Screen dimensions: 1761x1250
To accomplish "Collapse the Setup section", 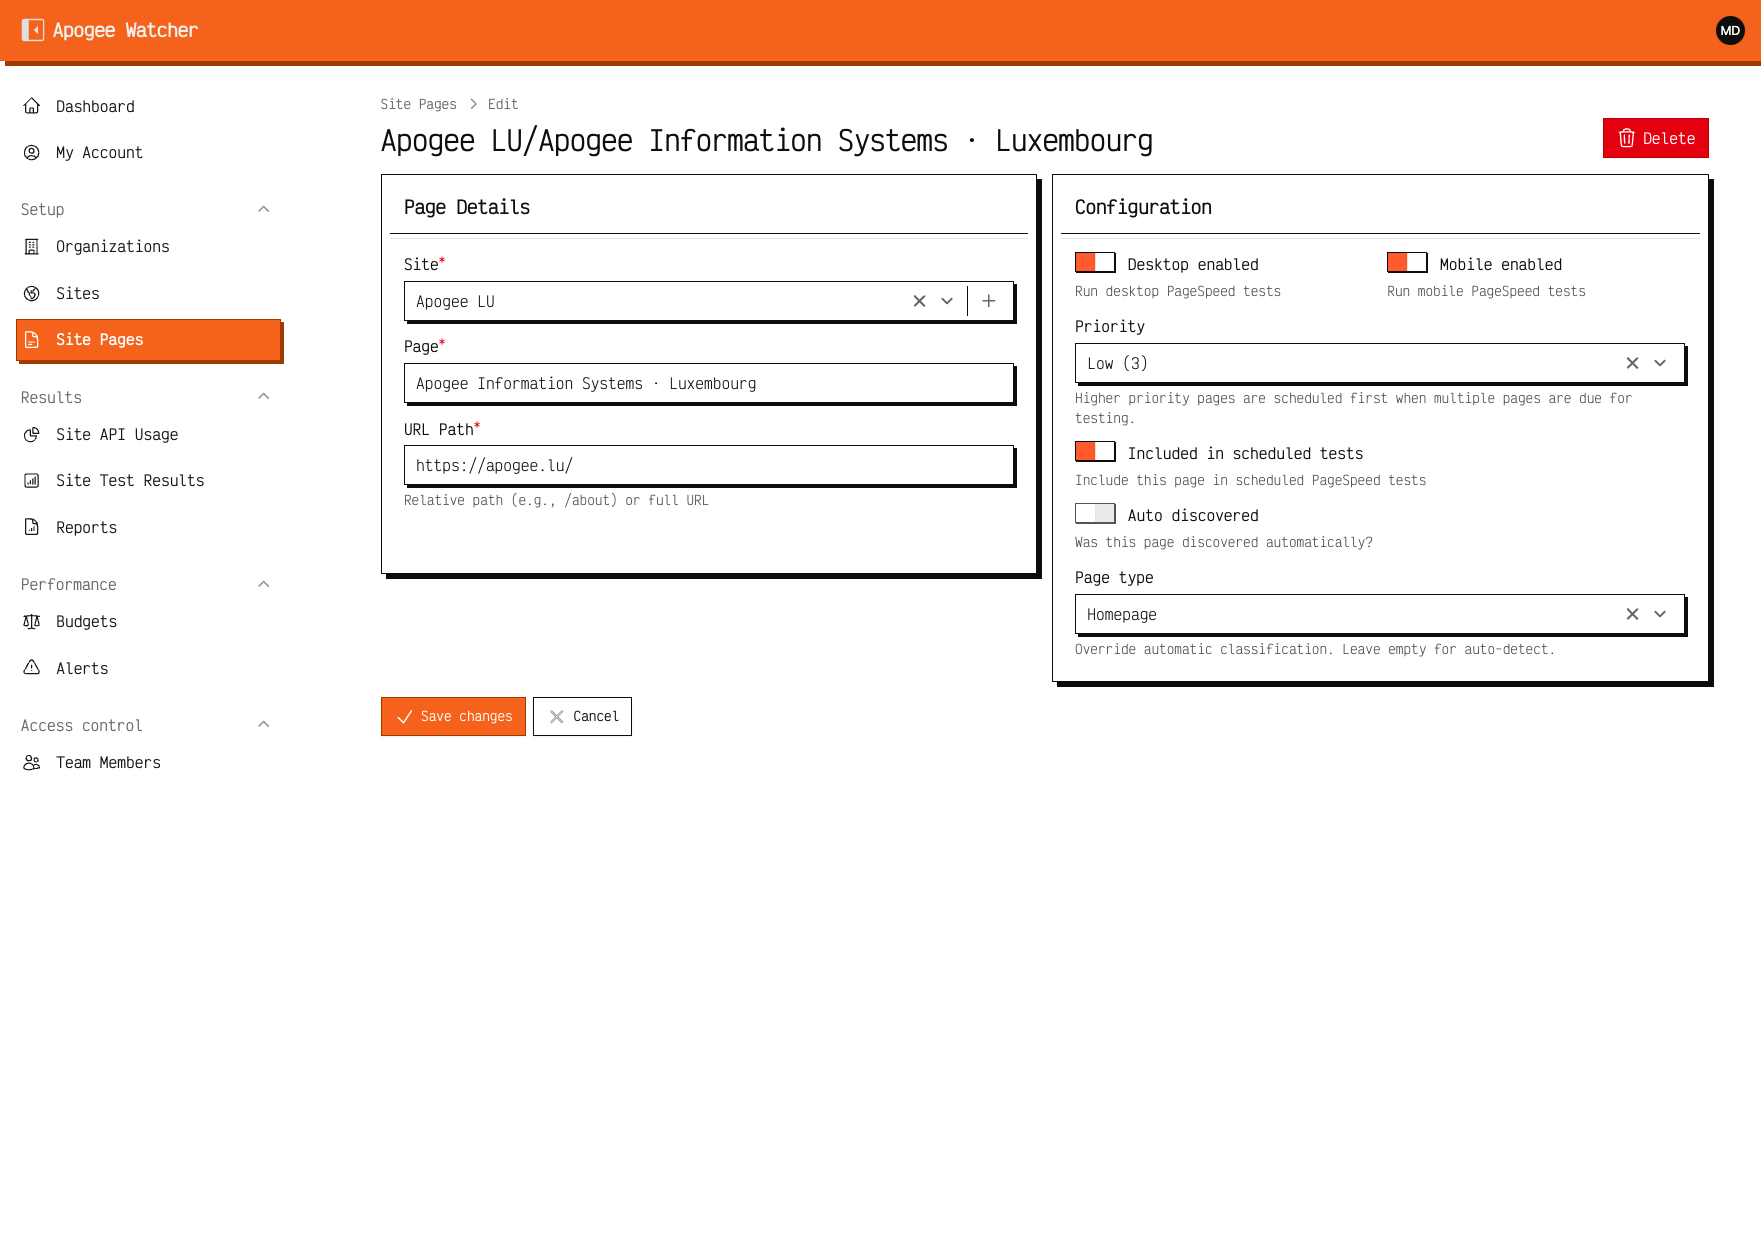I will coord(264,209).
